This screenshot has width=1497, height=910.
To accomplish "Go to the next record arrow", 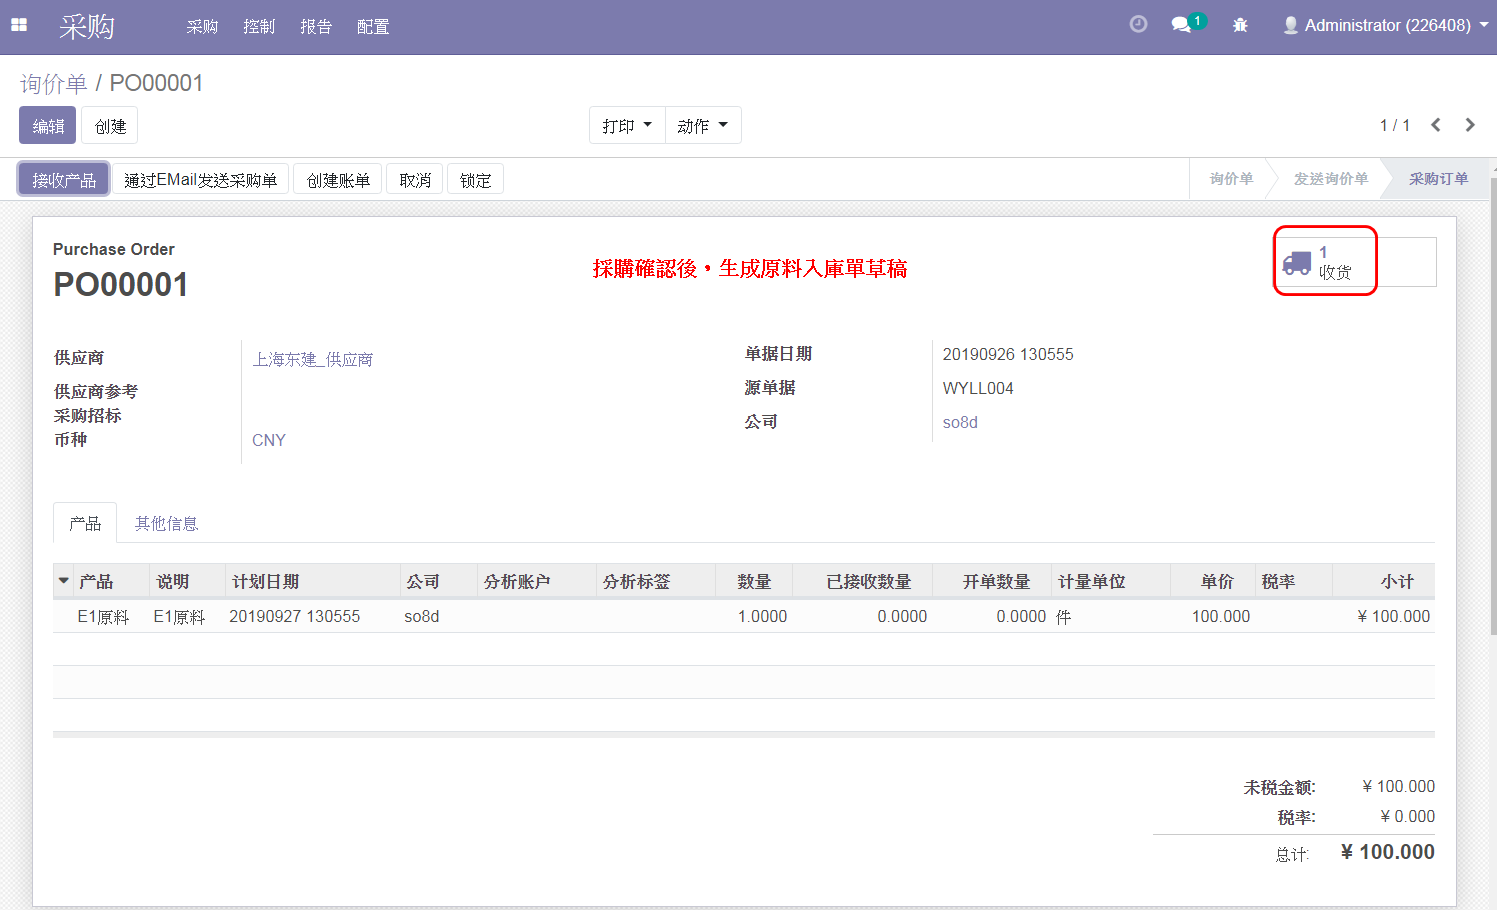I will [x=1470, y=125].
